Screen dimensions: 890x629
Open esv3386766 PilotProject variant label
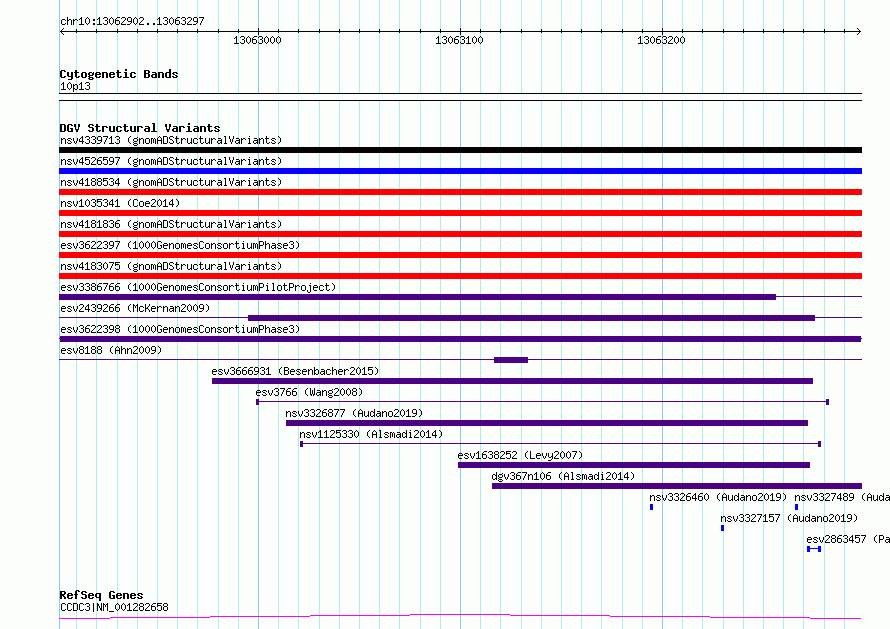tap(198, 287)
